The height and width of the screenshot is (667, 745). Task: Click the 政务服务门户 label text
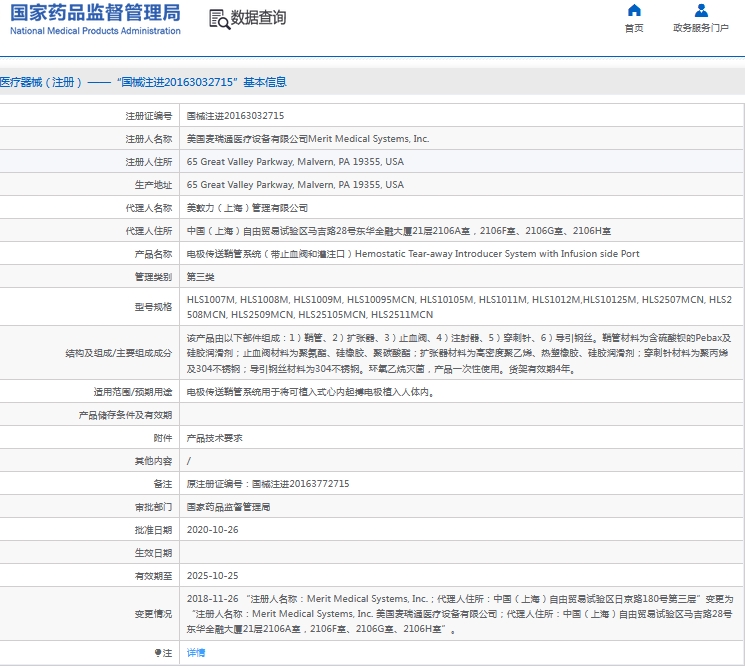(x=701, y=28)
